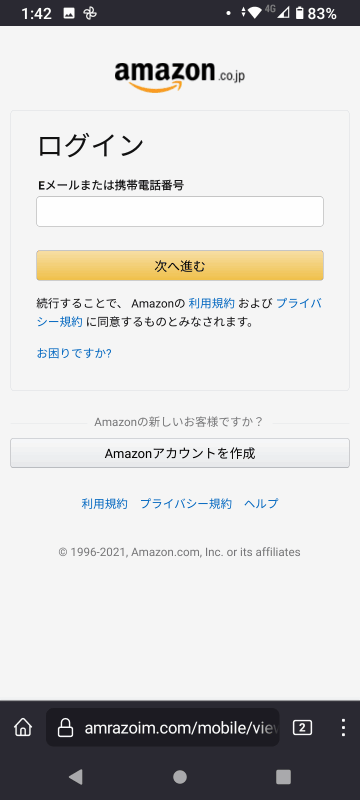Open 利用規約 link in the consent text
360x800 pixels.
[x=211, y=304]
